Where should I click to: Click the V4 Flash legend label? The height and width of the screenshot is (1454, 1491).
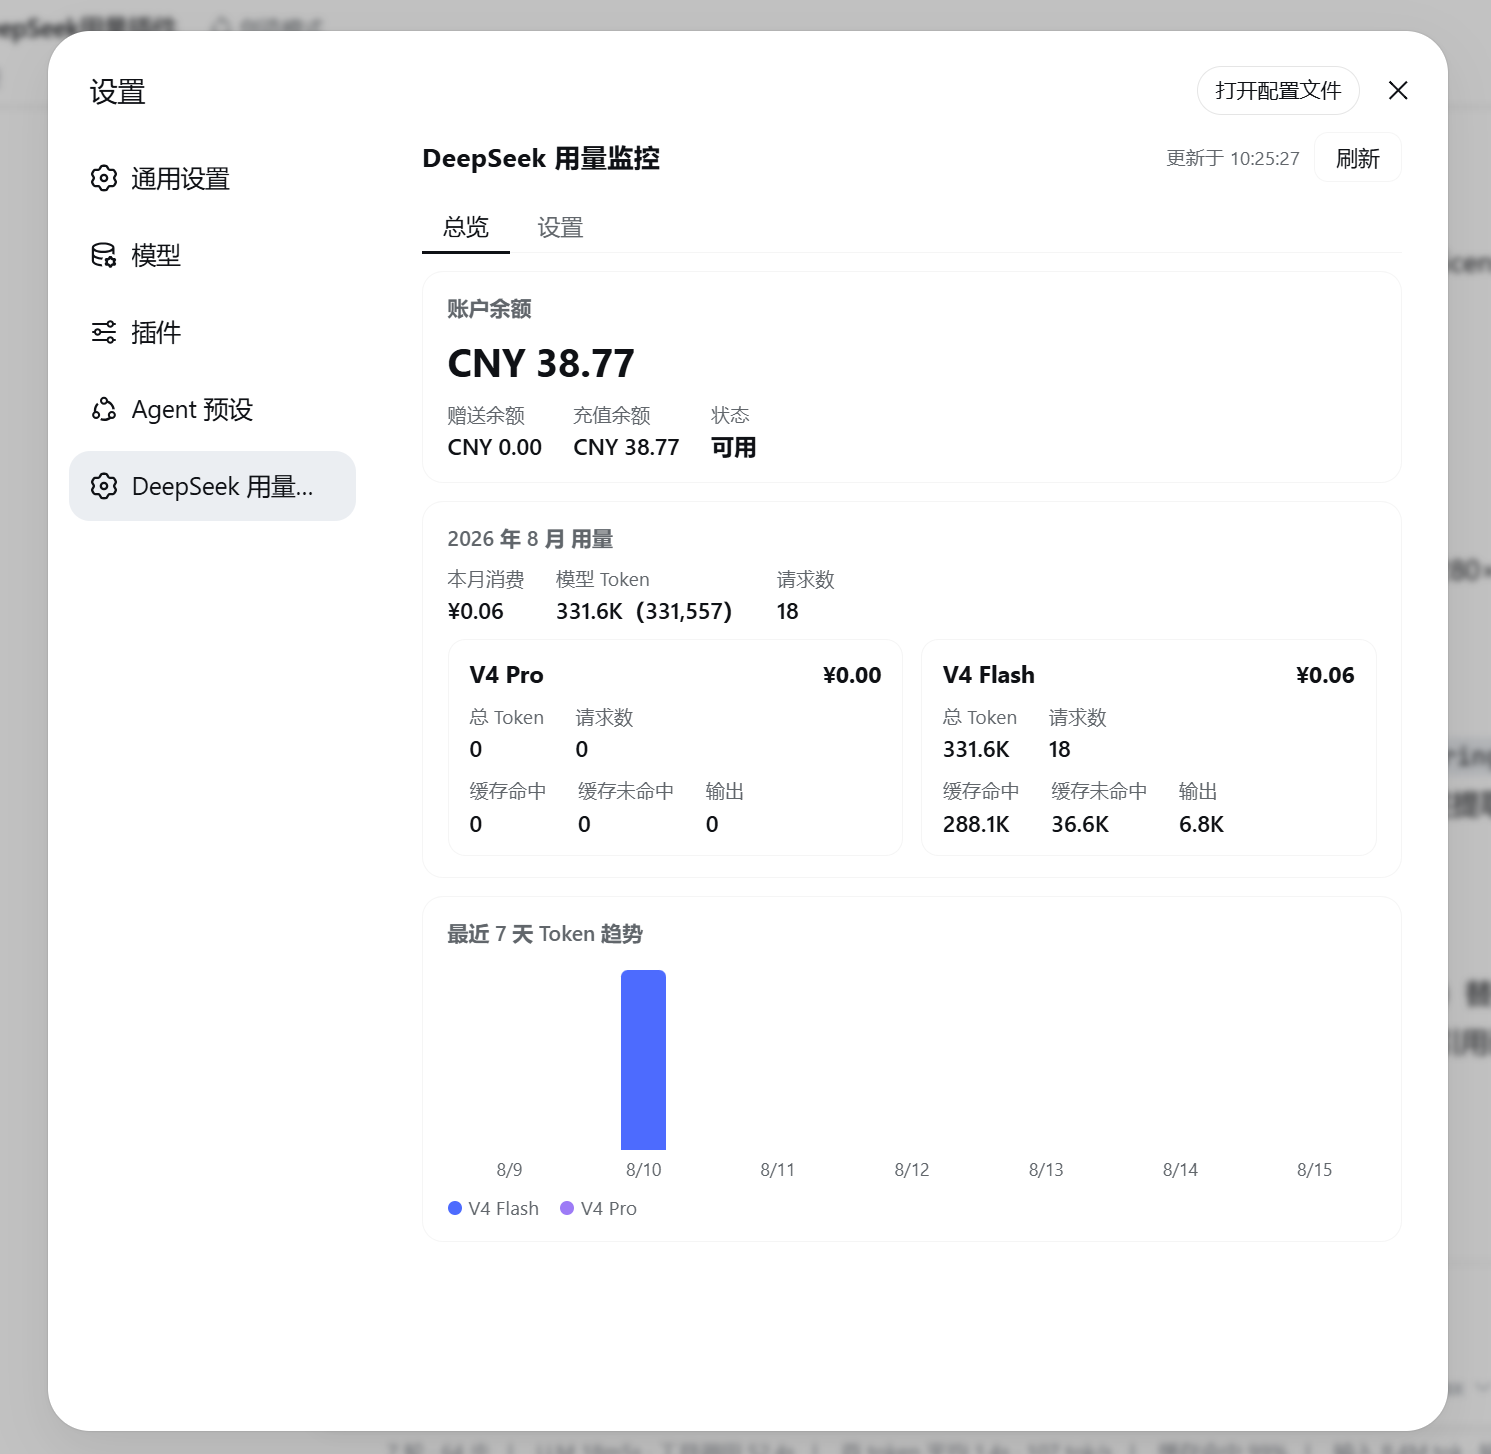pos(504,1208)
